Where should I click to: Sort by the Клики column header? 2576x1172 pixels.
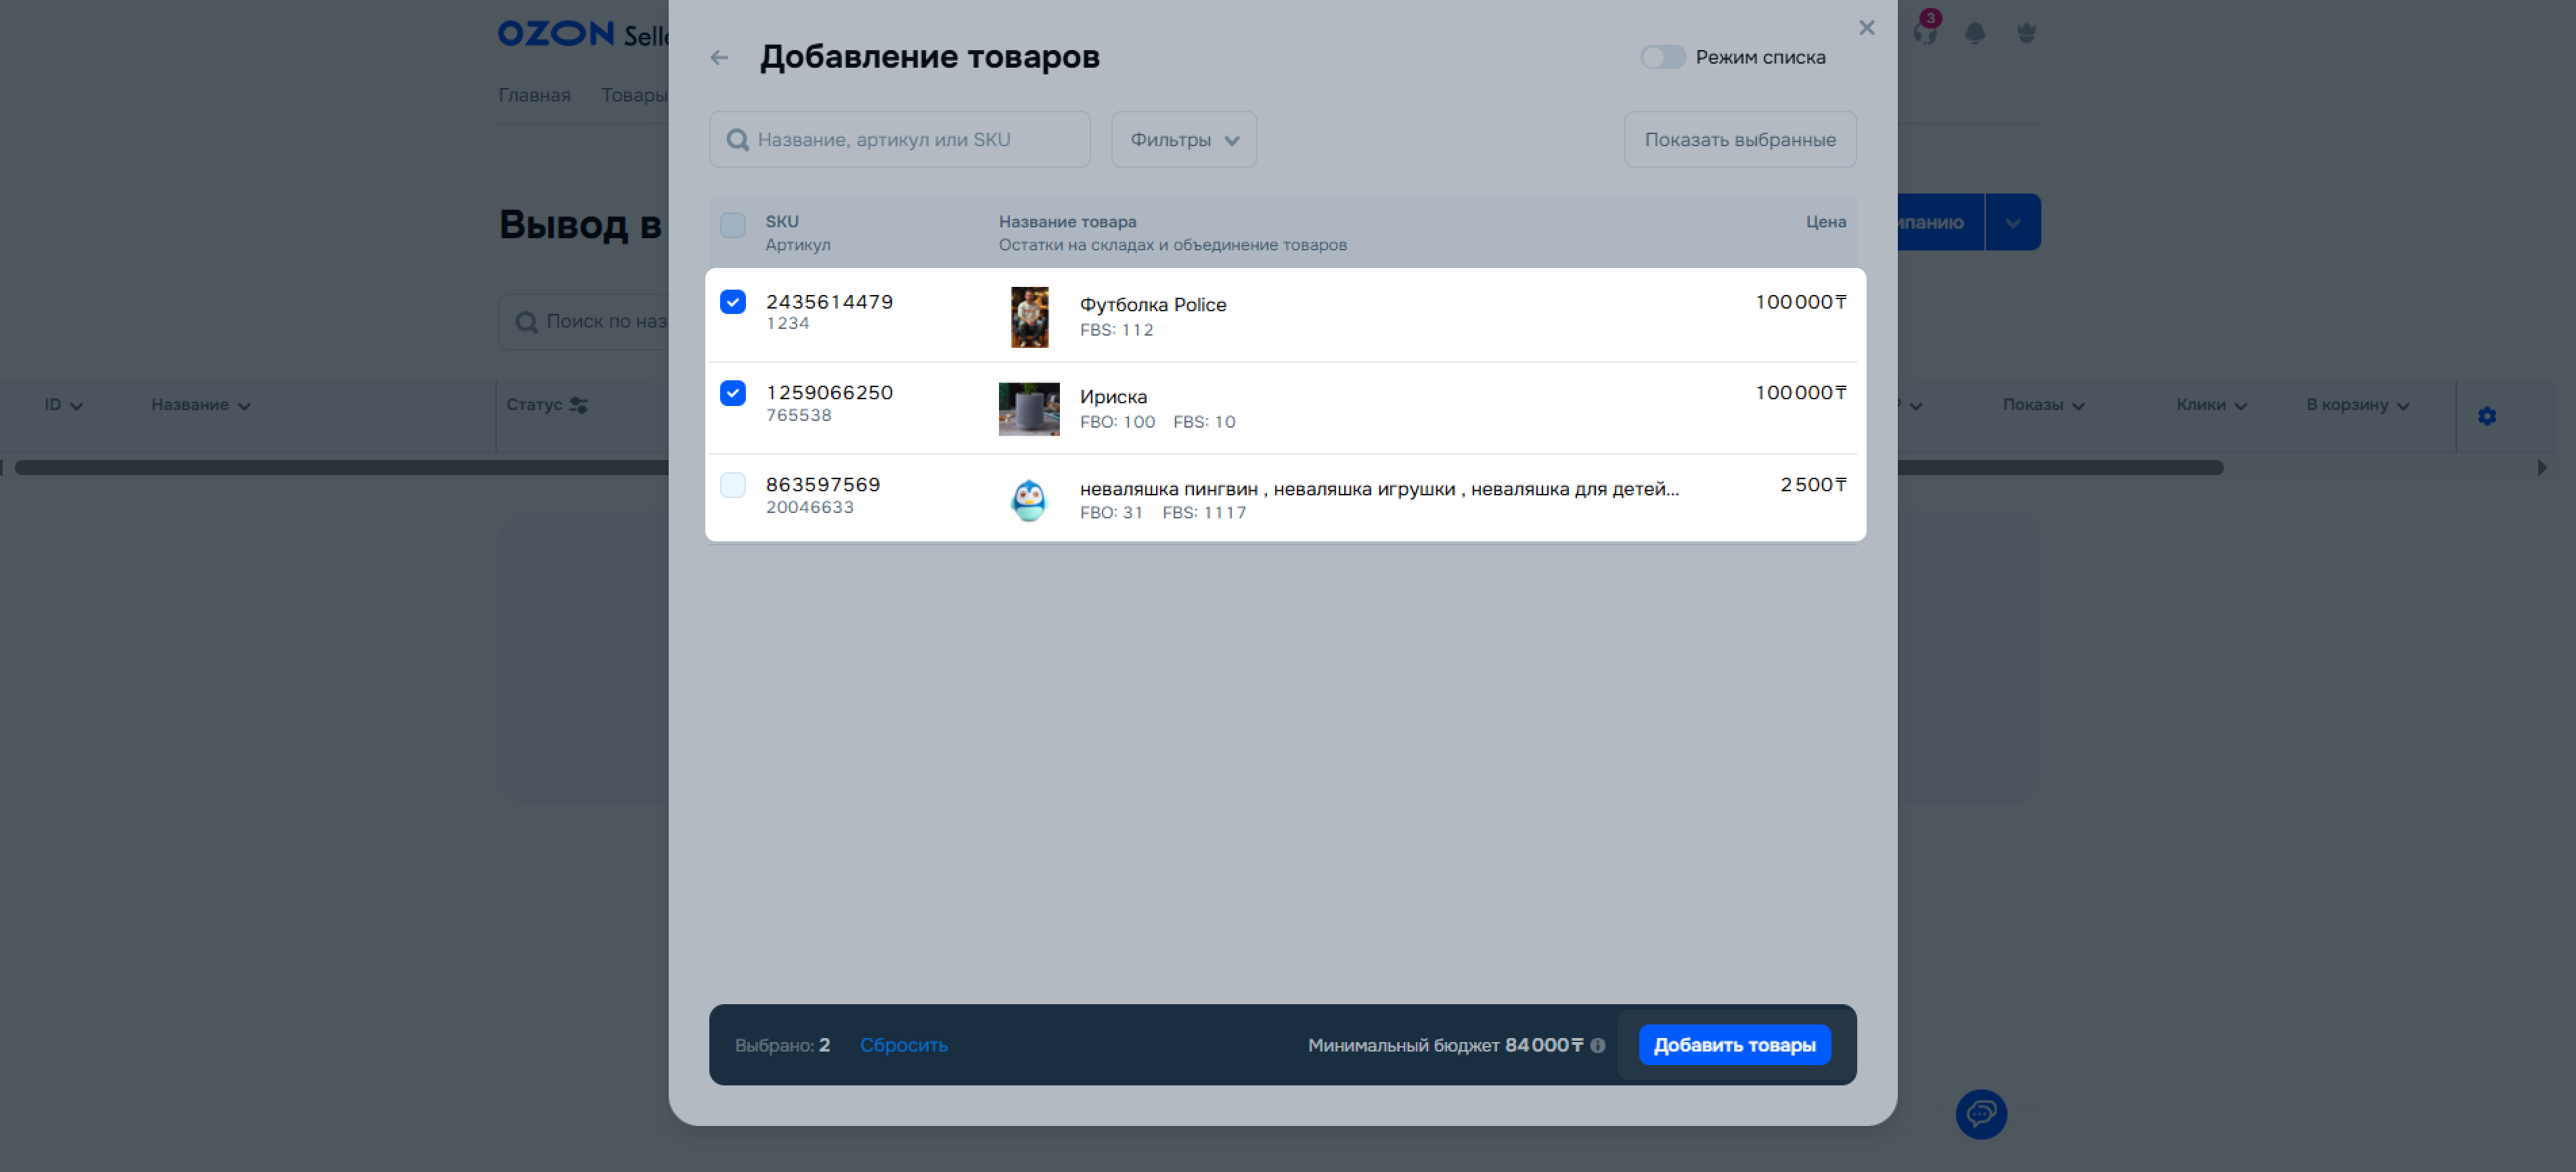tap(2211, 405)
